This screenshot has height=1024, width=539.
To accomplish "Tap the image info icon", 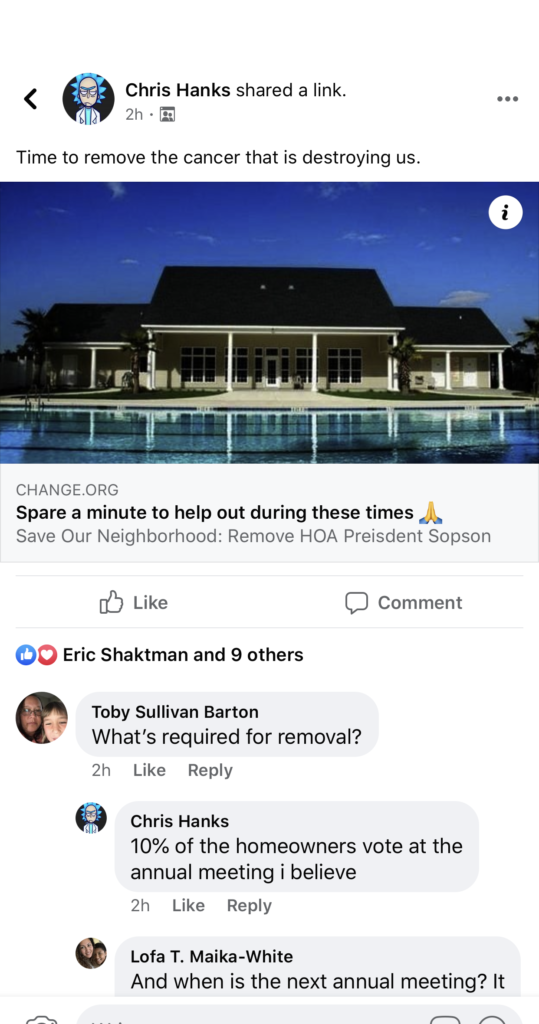I will click(505, 212).
